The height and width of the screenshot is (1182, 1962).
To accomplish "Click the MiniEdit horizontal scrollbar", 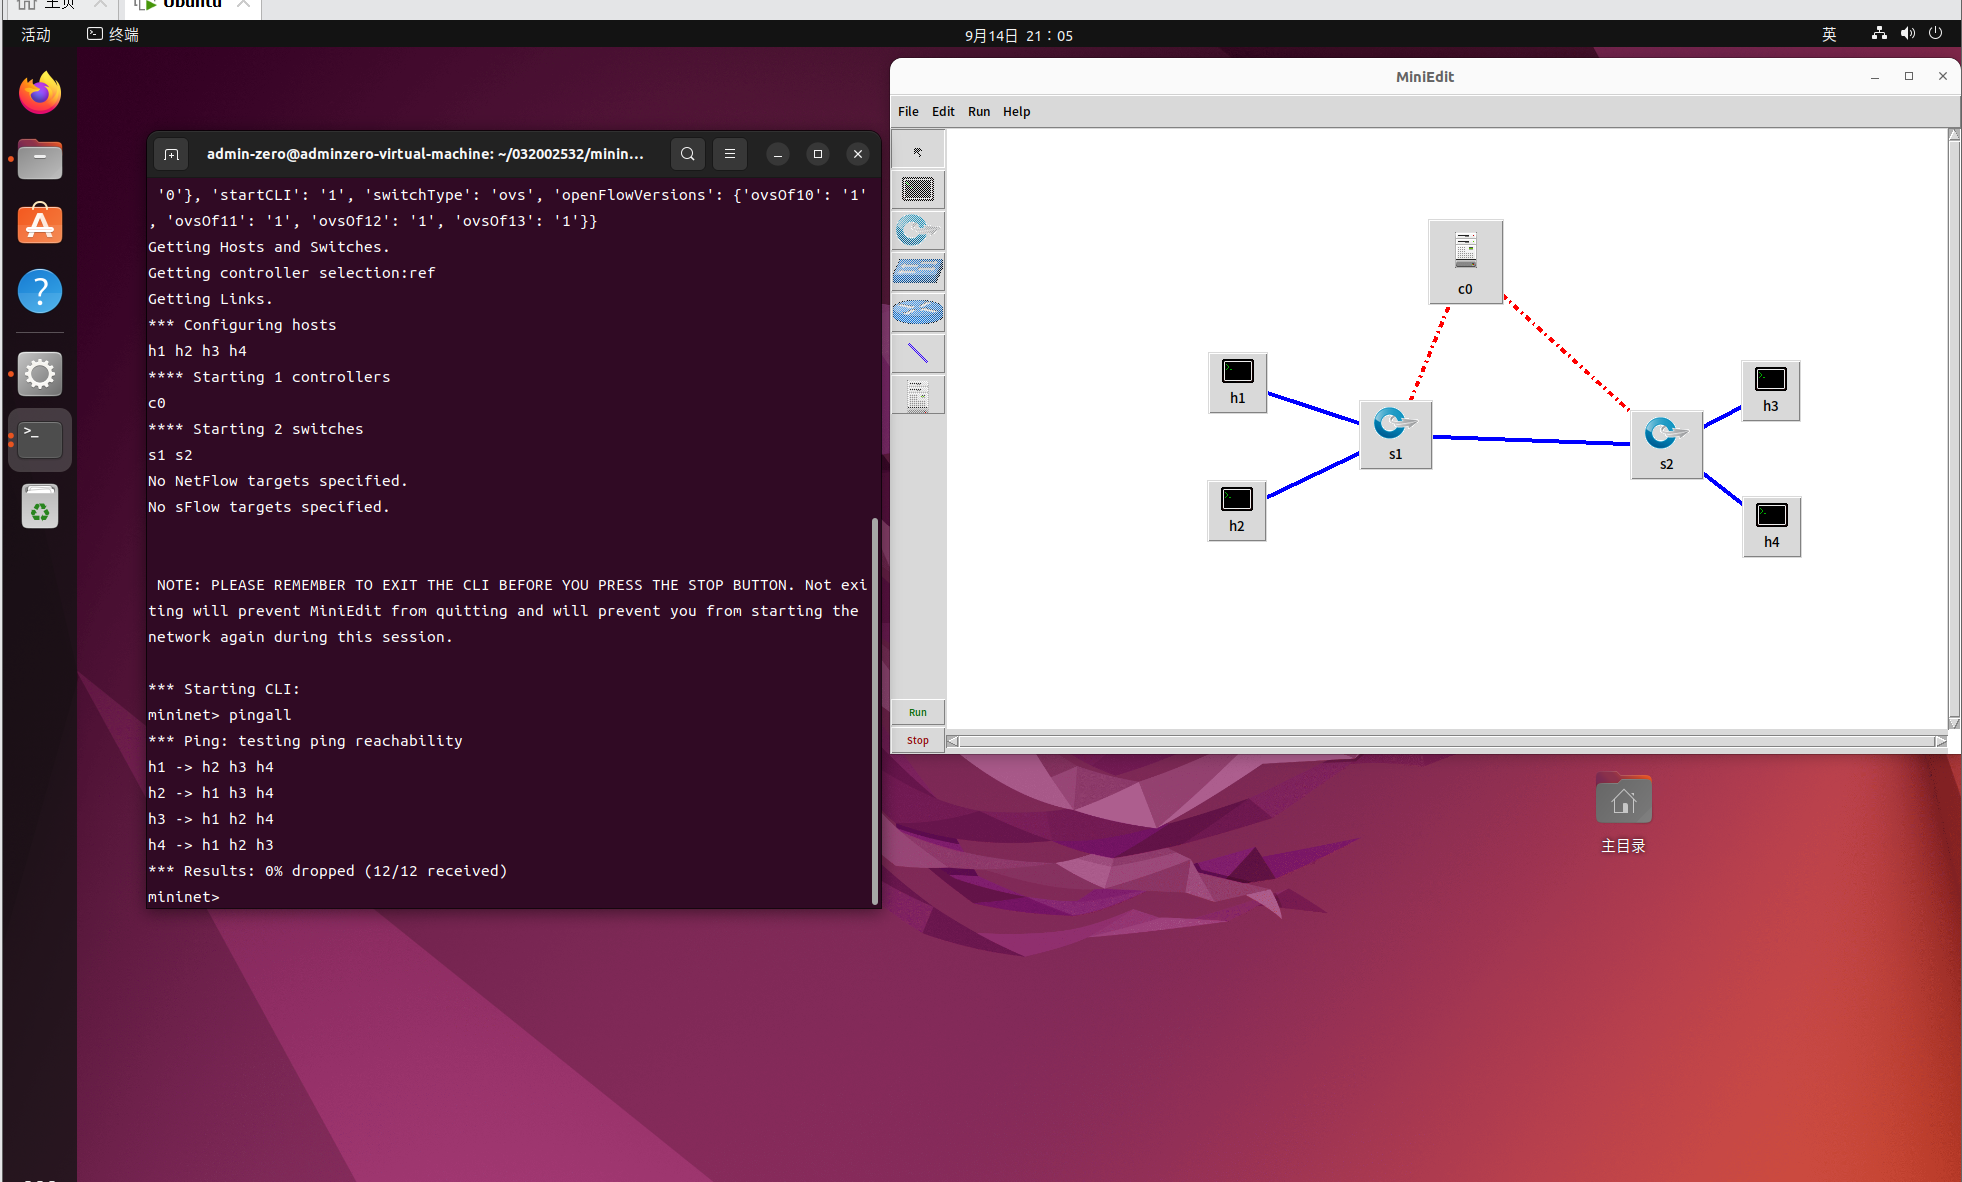I will [x=1446, y=741].
